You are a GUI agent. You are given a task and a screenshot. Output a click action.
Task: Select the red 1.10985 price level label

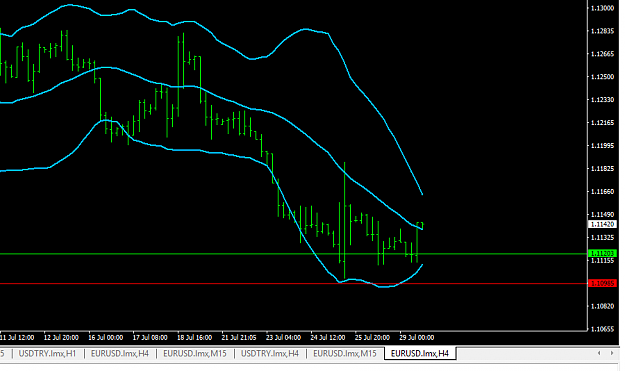pyautogui.click(x=602, y=283)
